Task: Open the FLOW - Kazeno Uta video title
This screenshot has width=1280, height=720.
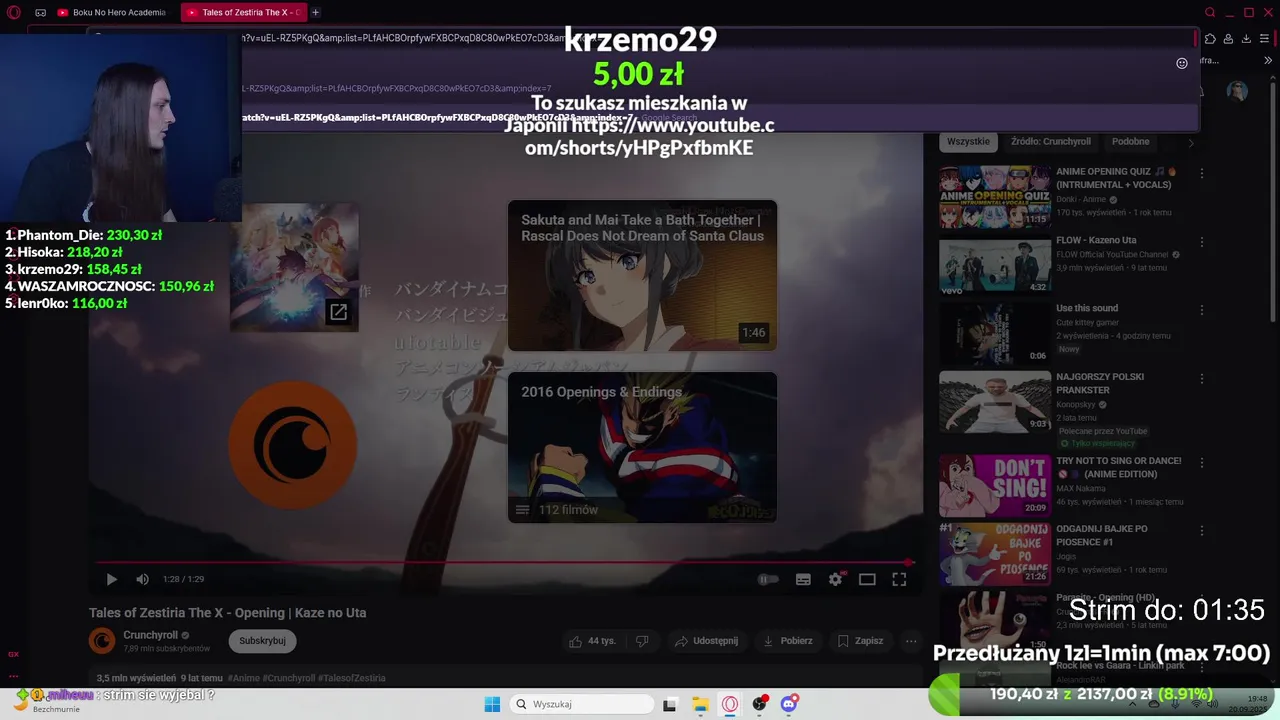Action: (x=1096, y=240)
